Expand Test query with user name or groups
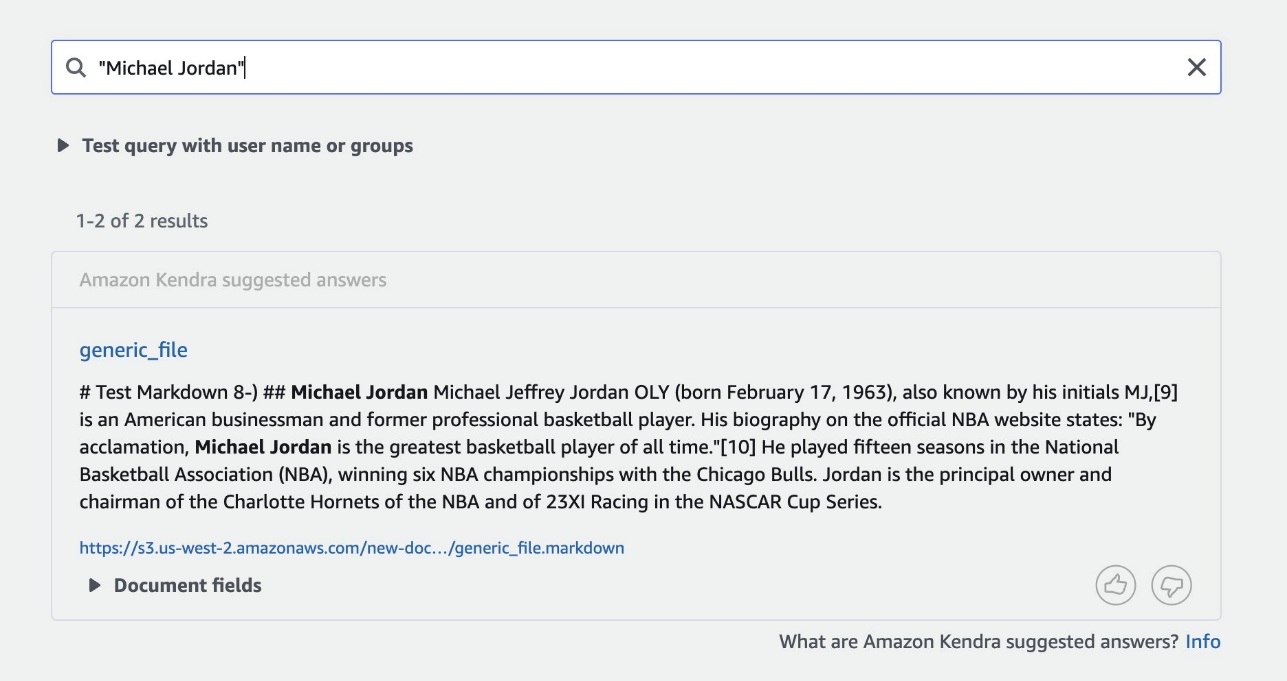Viewport: 1287px width, 681px height. pyautogui.click(x=235, y=146)
